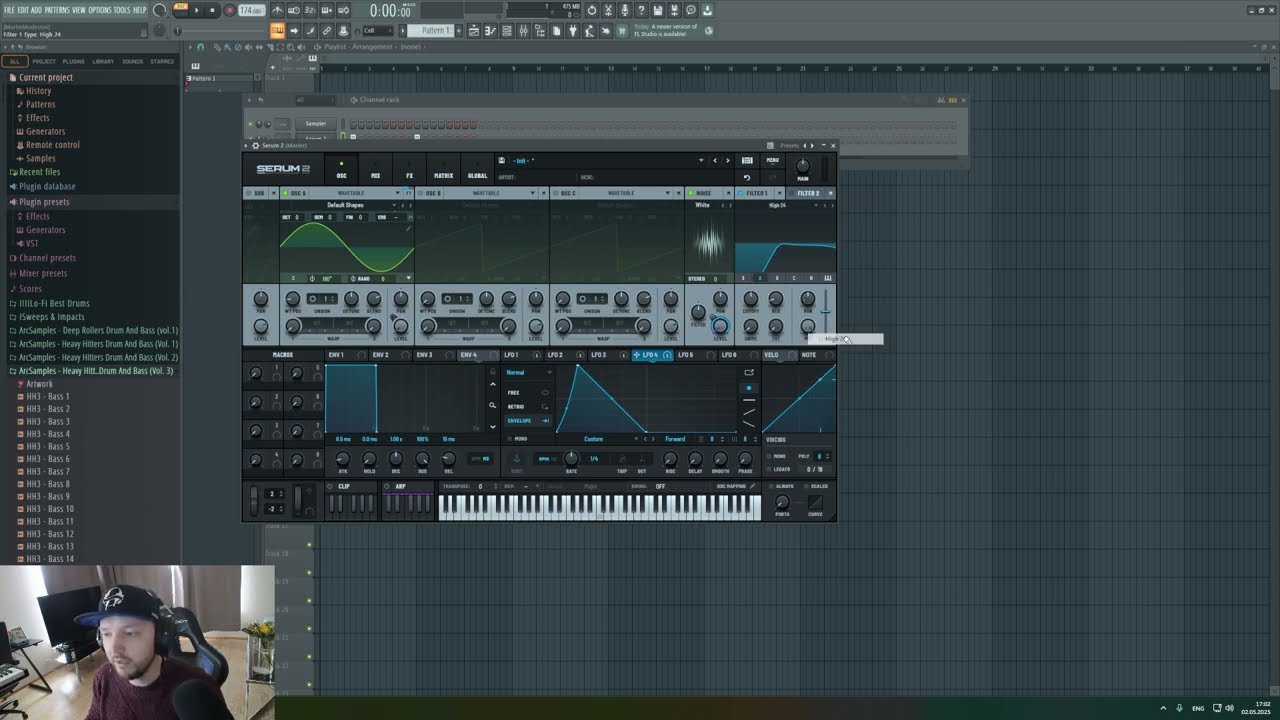Open the OPTIONS menu
Screen dimensions: 1280x720
pos(100,10)
